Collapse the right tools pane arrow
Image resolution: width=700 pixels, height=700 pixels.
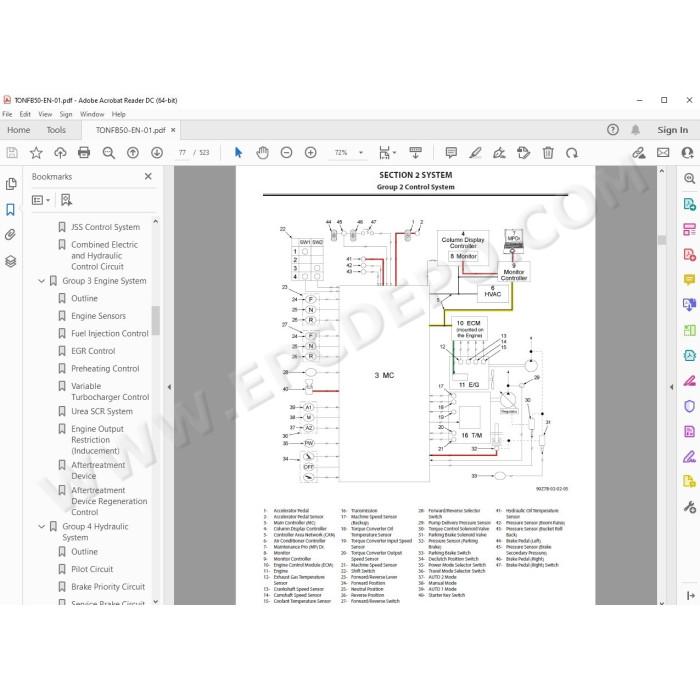[x=672, y=387]
